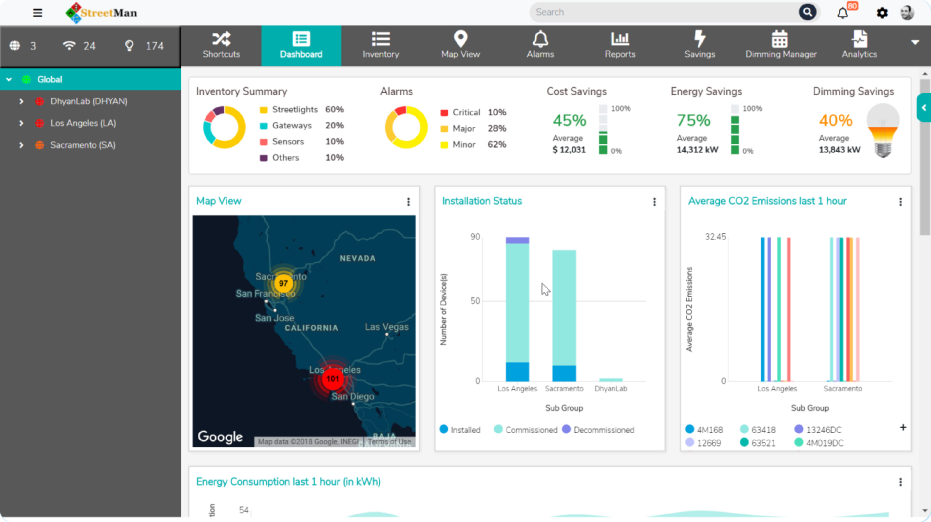
Task: Expand the Los Angeles (LA) node
Action: [21, 123]
